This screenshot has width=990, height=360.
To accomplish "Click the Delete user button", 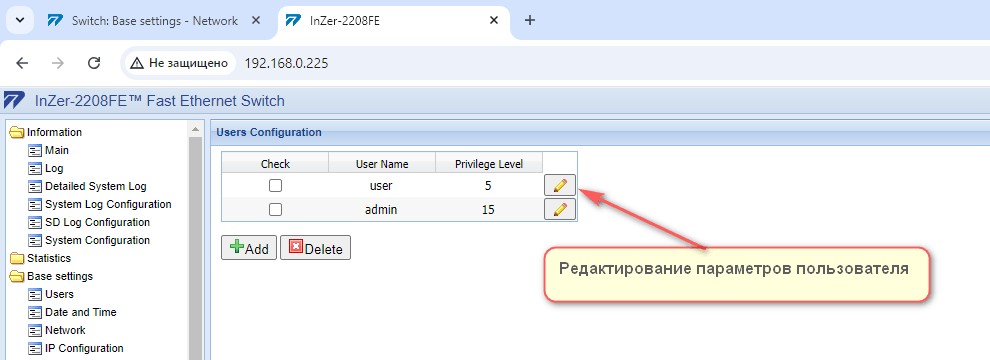I will 315,248.
